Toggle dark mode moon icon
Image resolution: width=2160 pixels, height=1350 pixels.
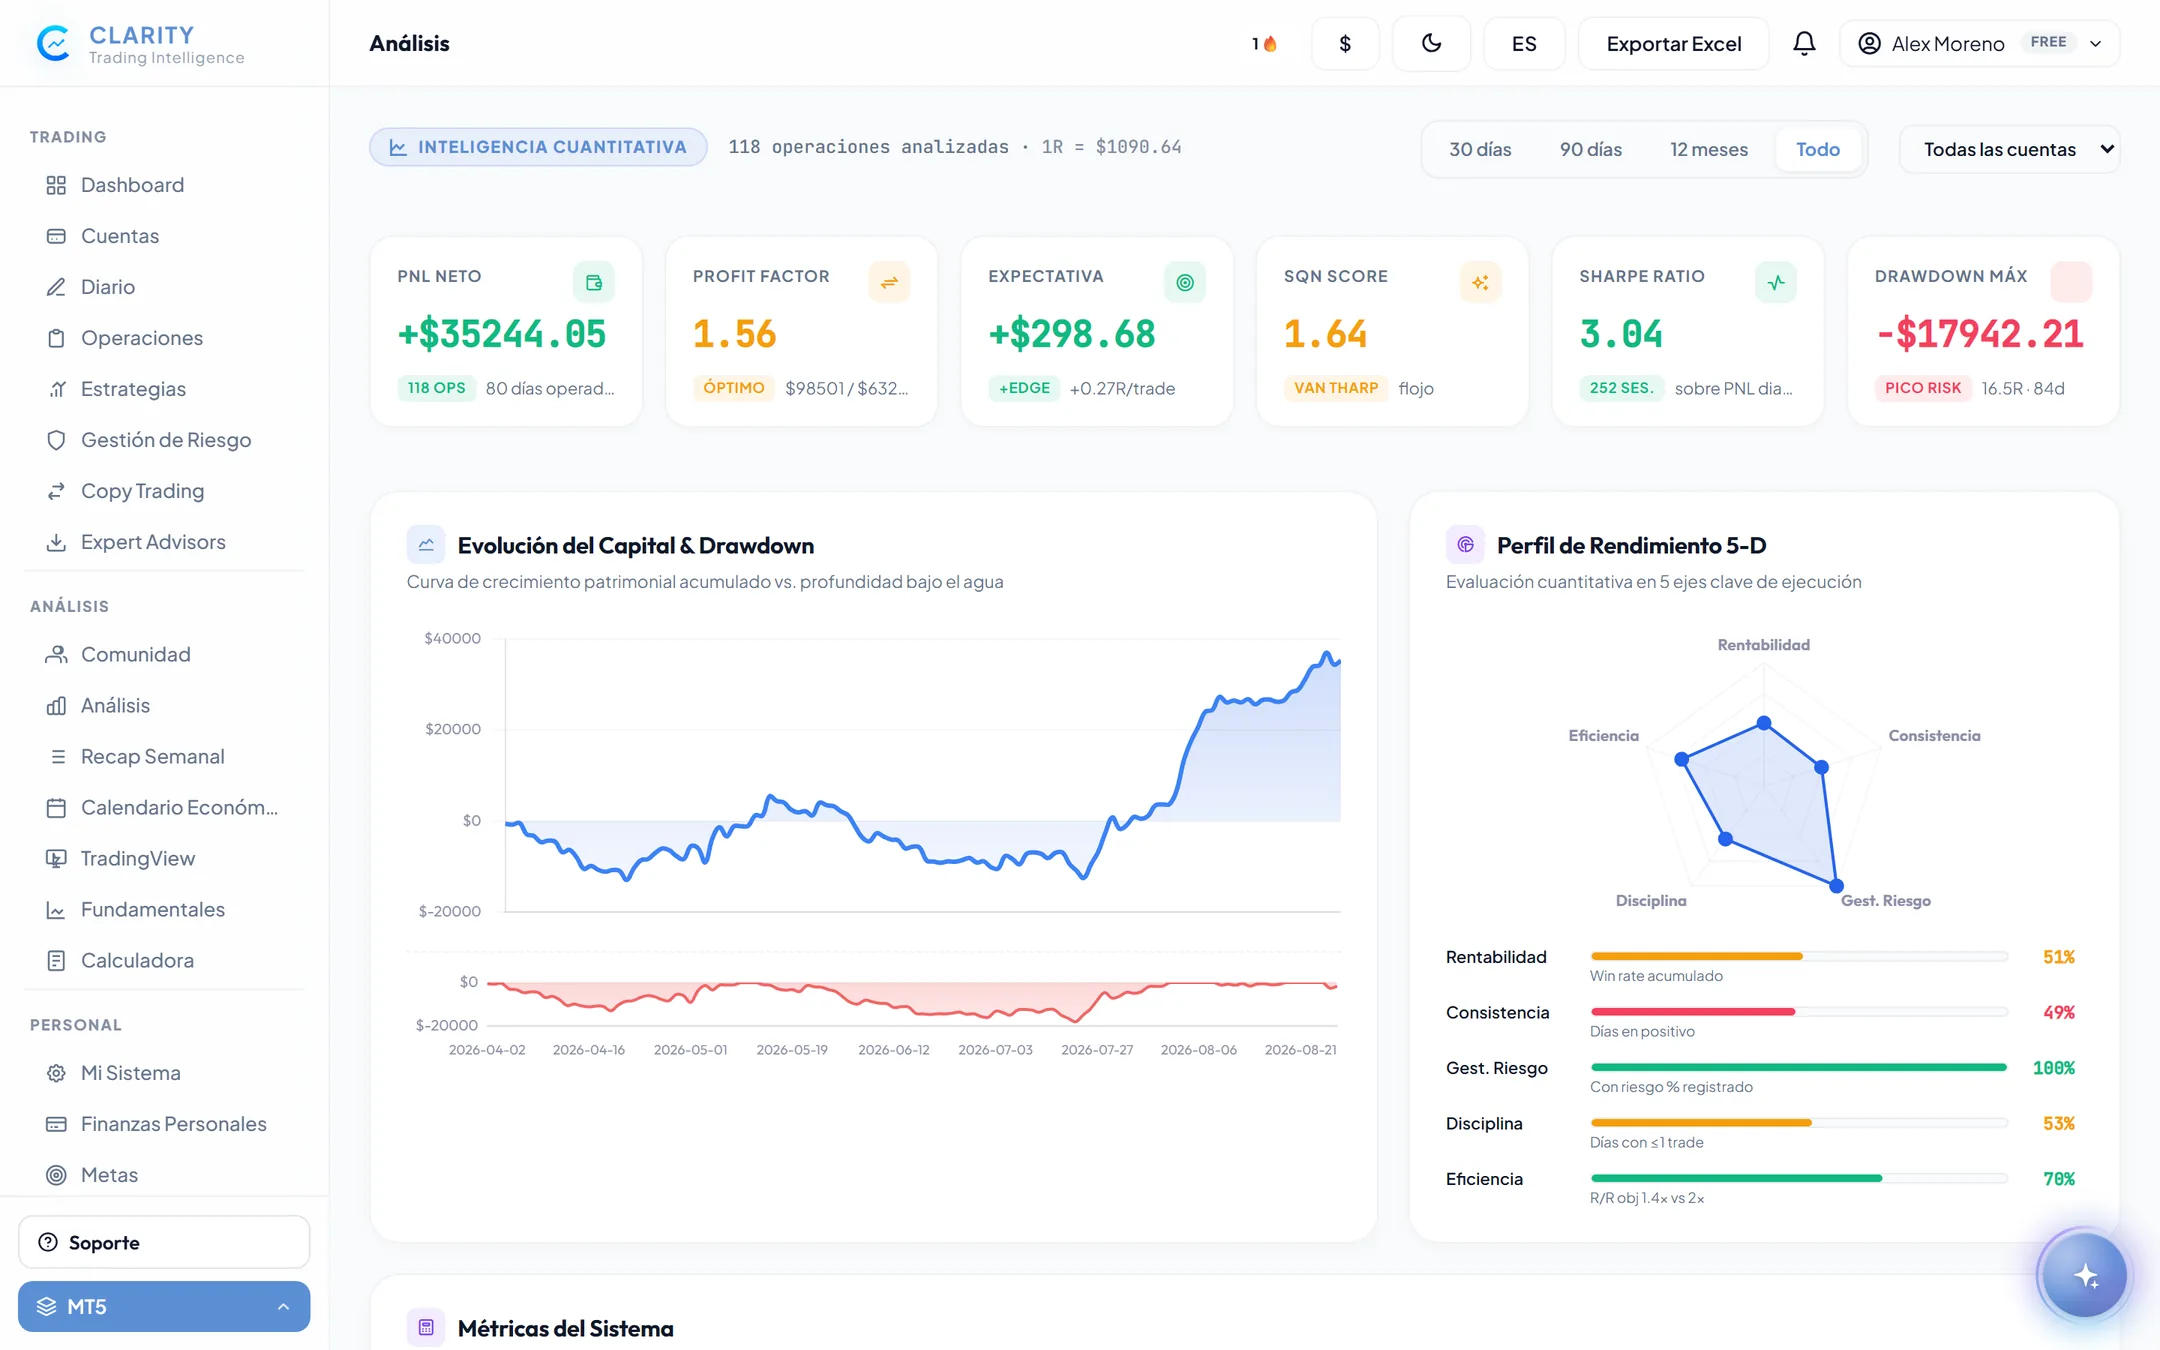click(1431, 43)
